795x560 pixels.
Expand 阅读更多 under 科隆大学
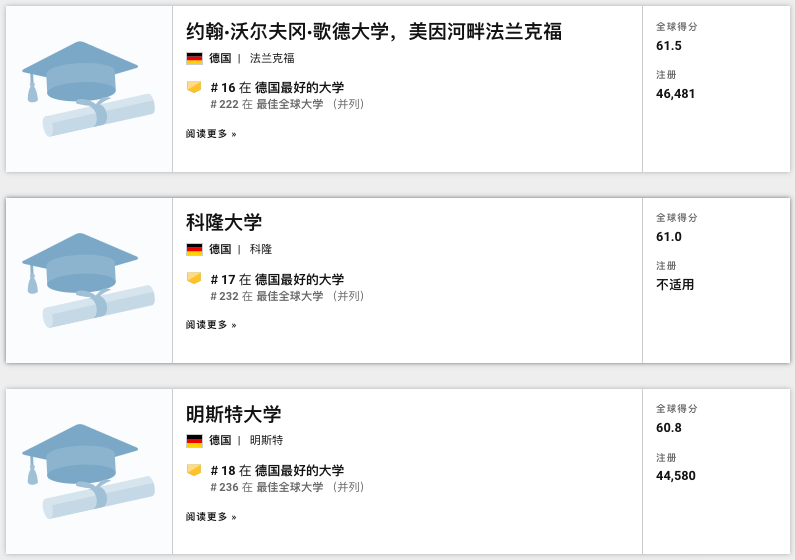211,325
